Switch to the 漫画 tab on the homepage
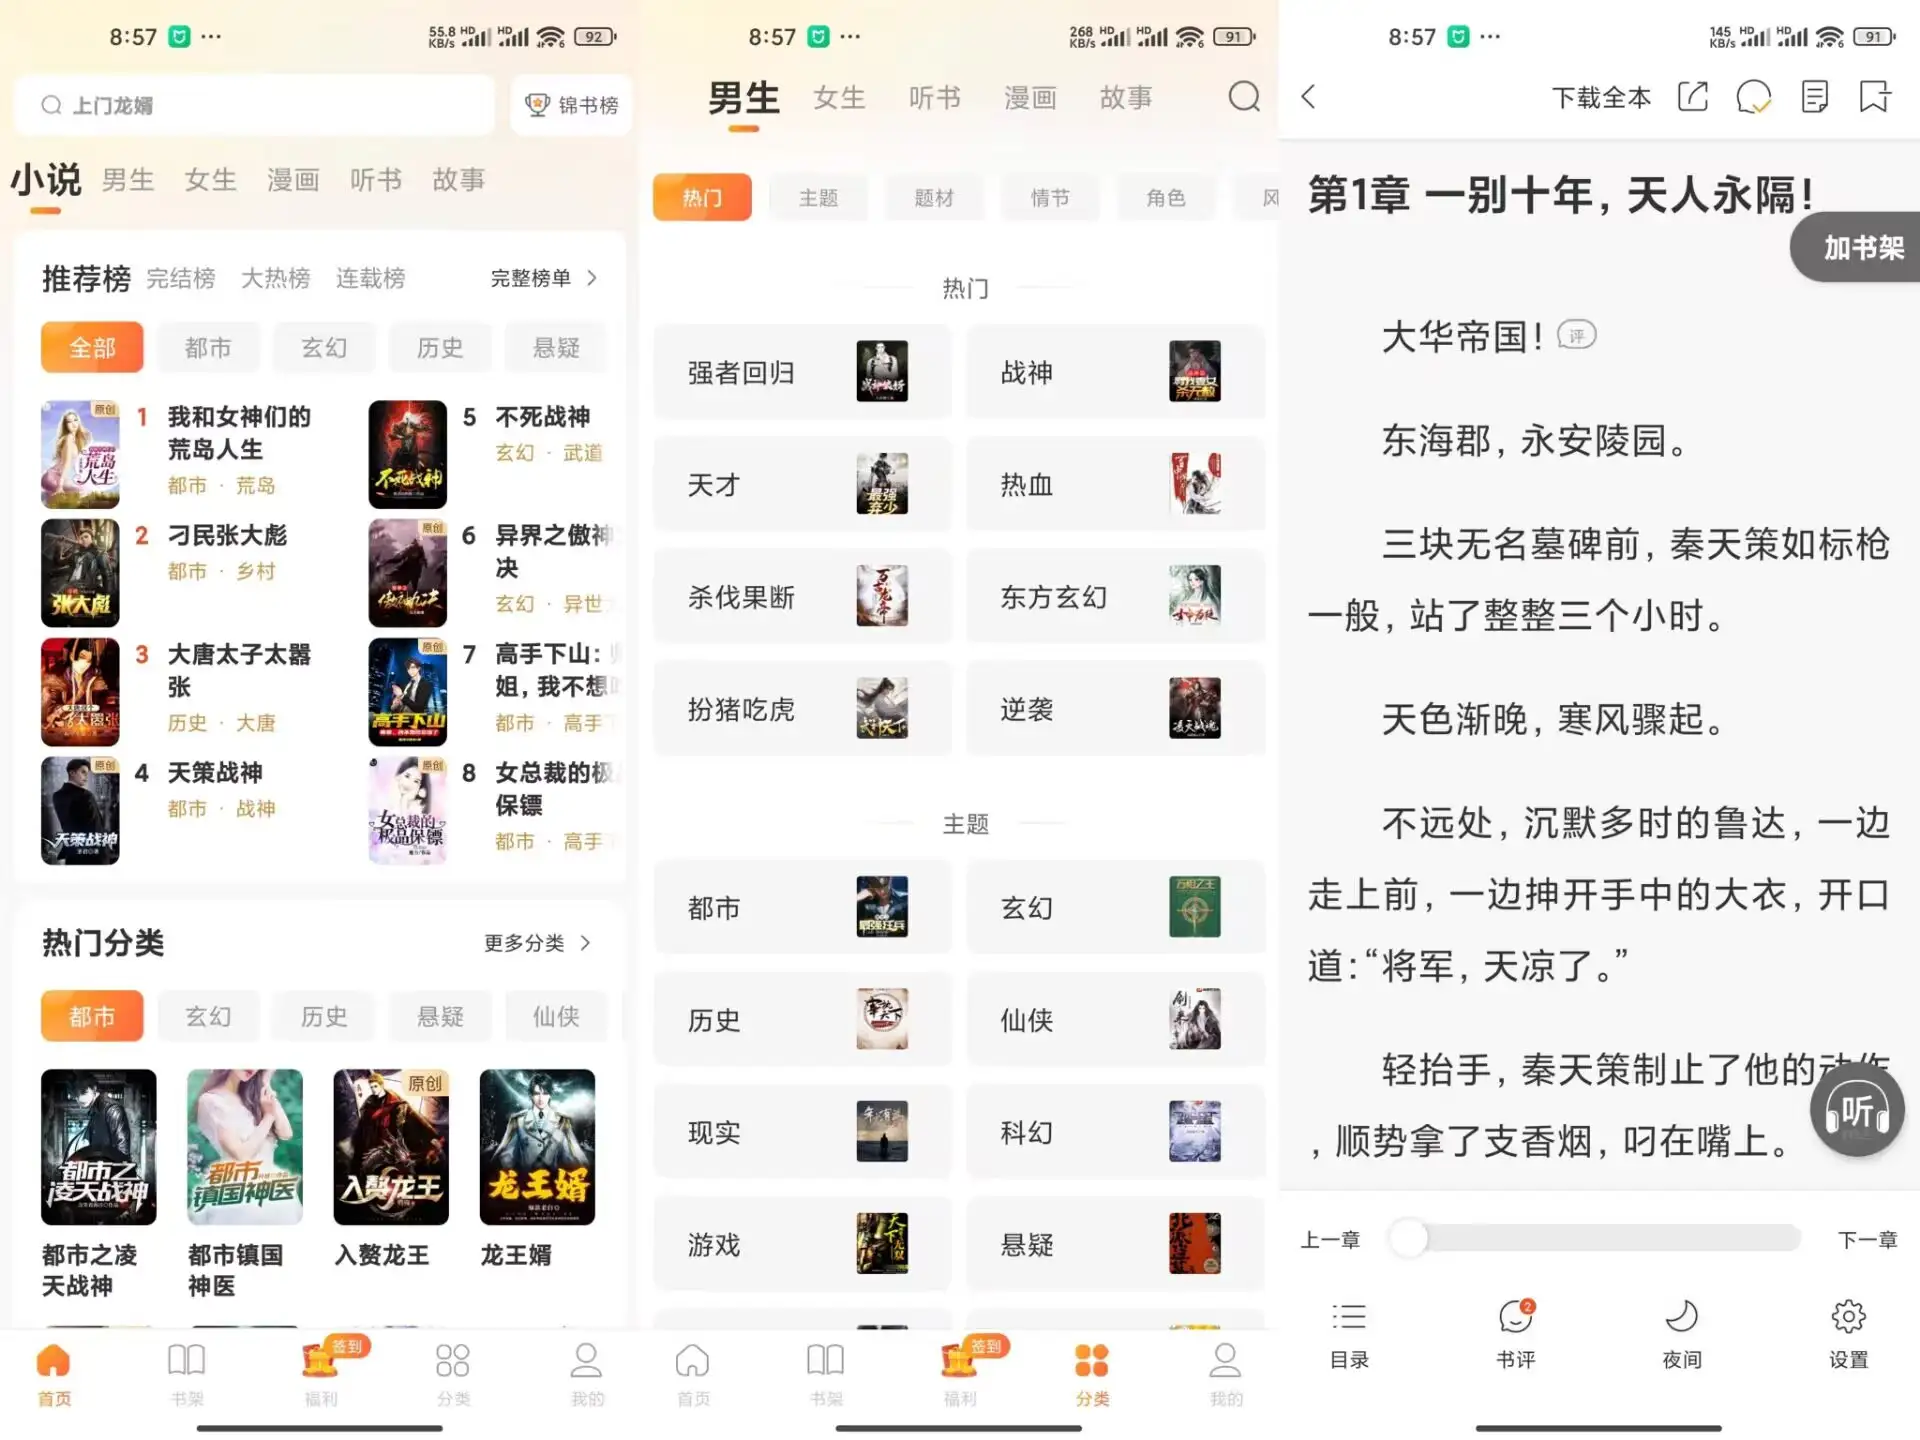This screenshot has height=1440, width=1920. pyautogui.click(x=292, y=180)
